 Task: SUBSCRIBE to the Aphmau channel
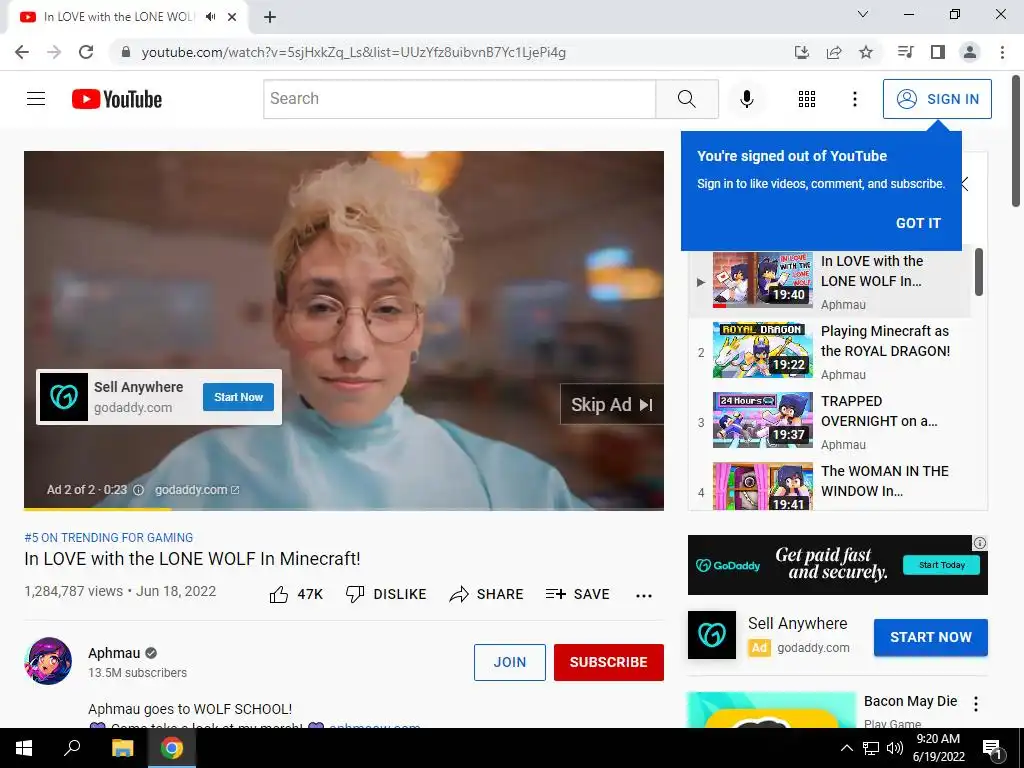pos(609,662)
